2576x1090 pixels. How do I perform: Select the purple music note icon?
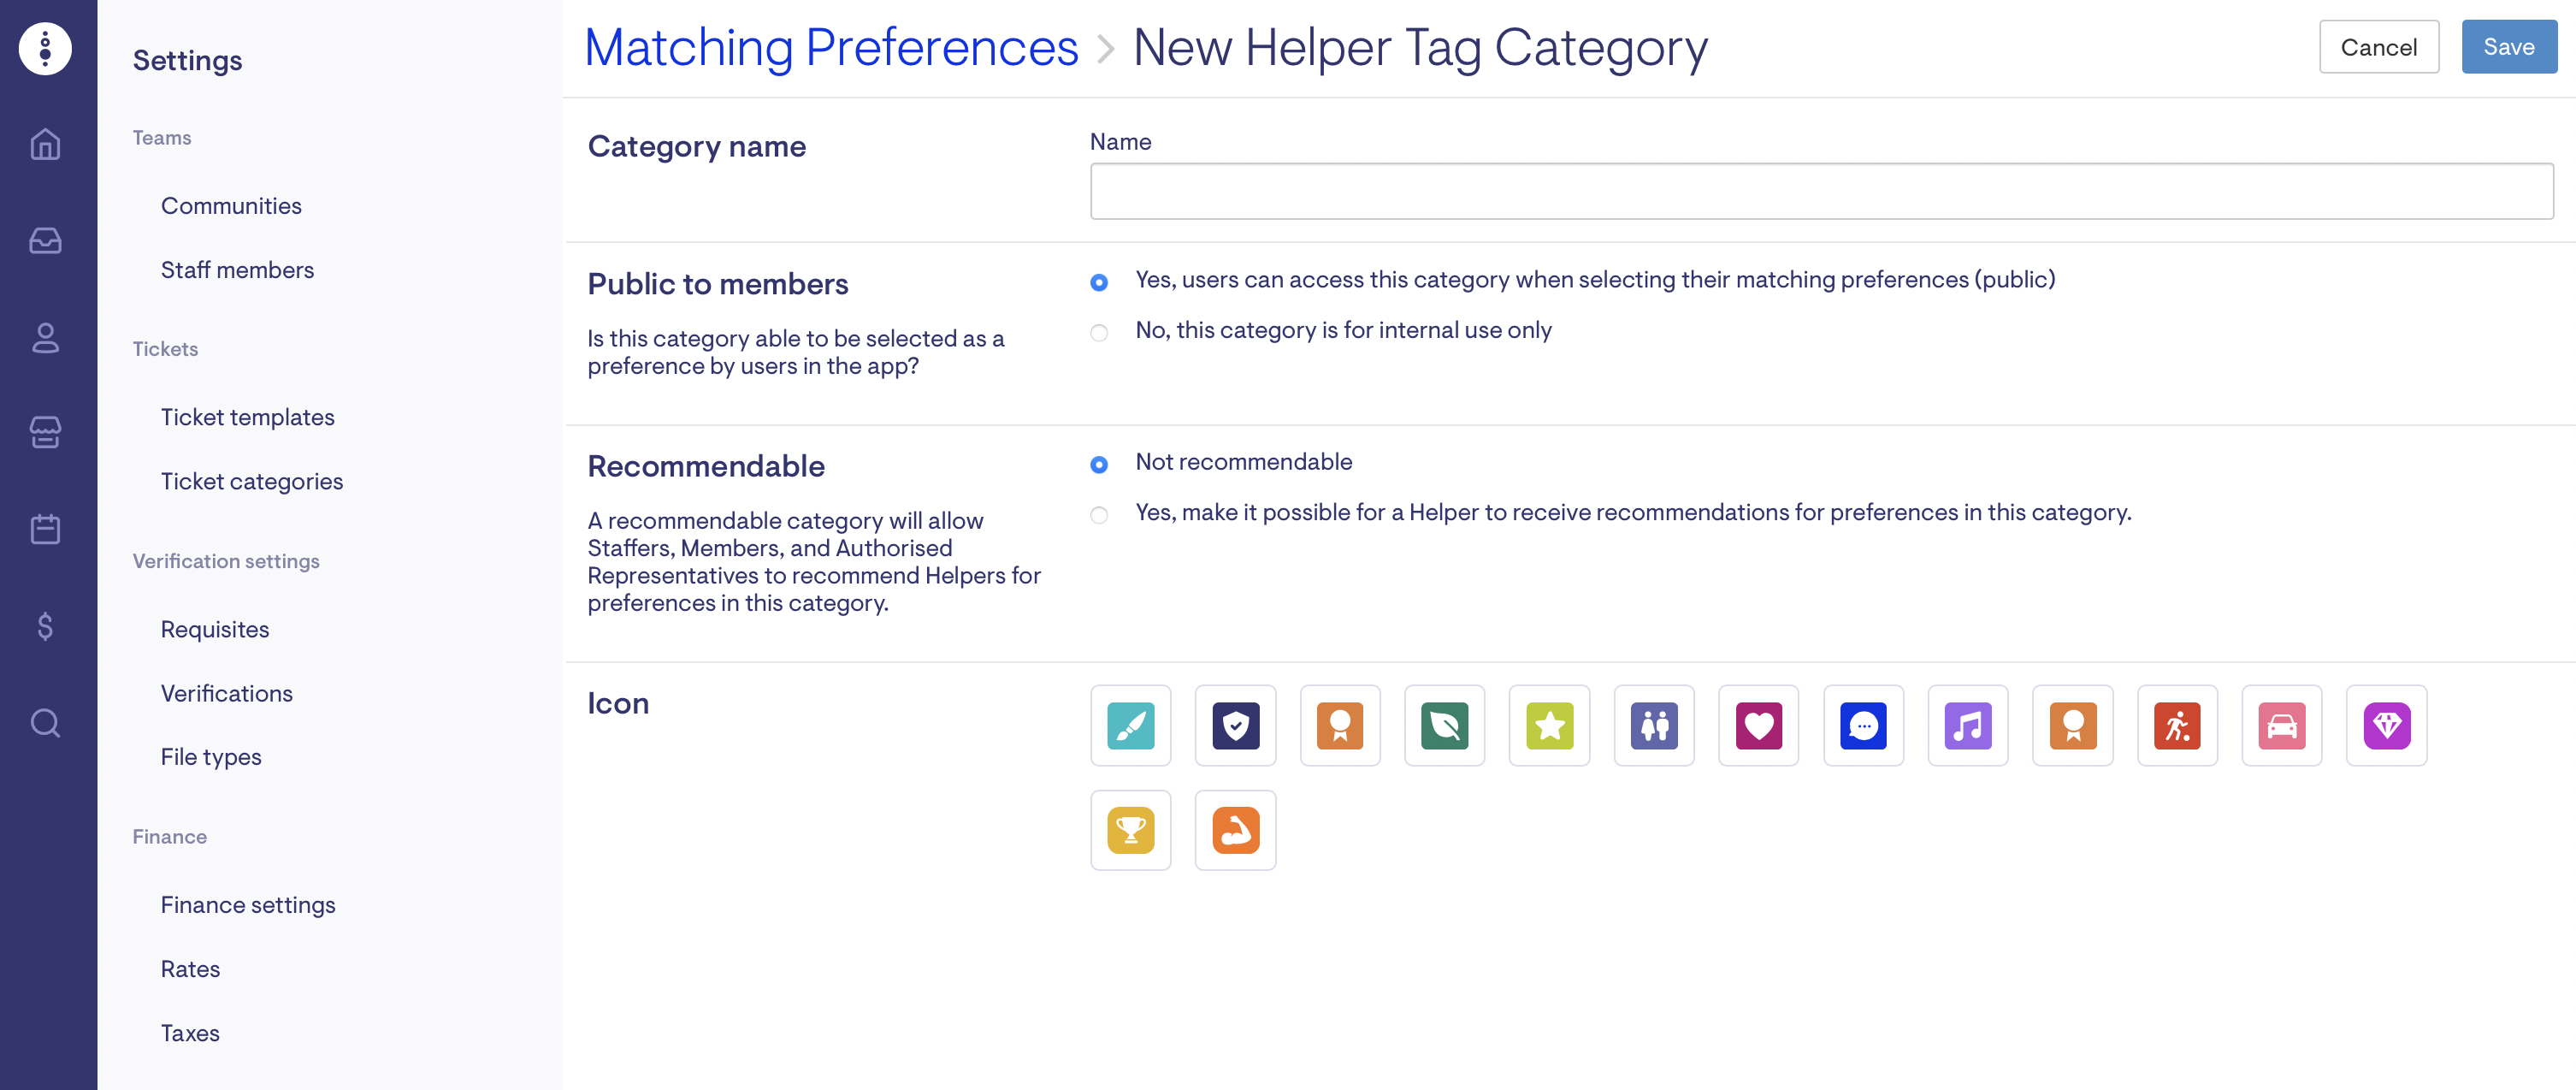point(1967,725)
